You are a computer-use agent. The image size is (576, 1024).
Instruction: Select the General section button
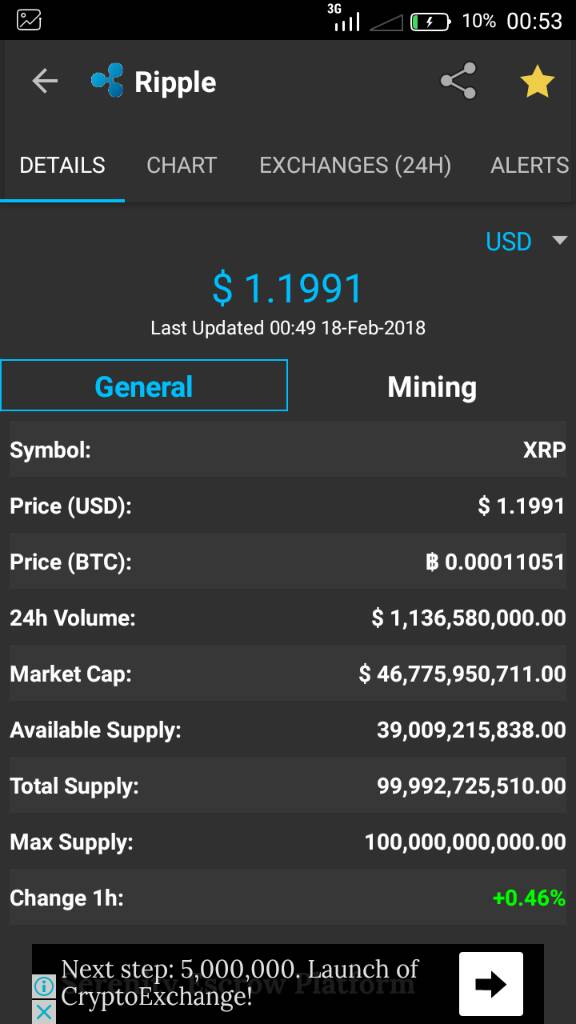point(144,385)
